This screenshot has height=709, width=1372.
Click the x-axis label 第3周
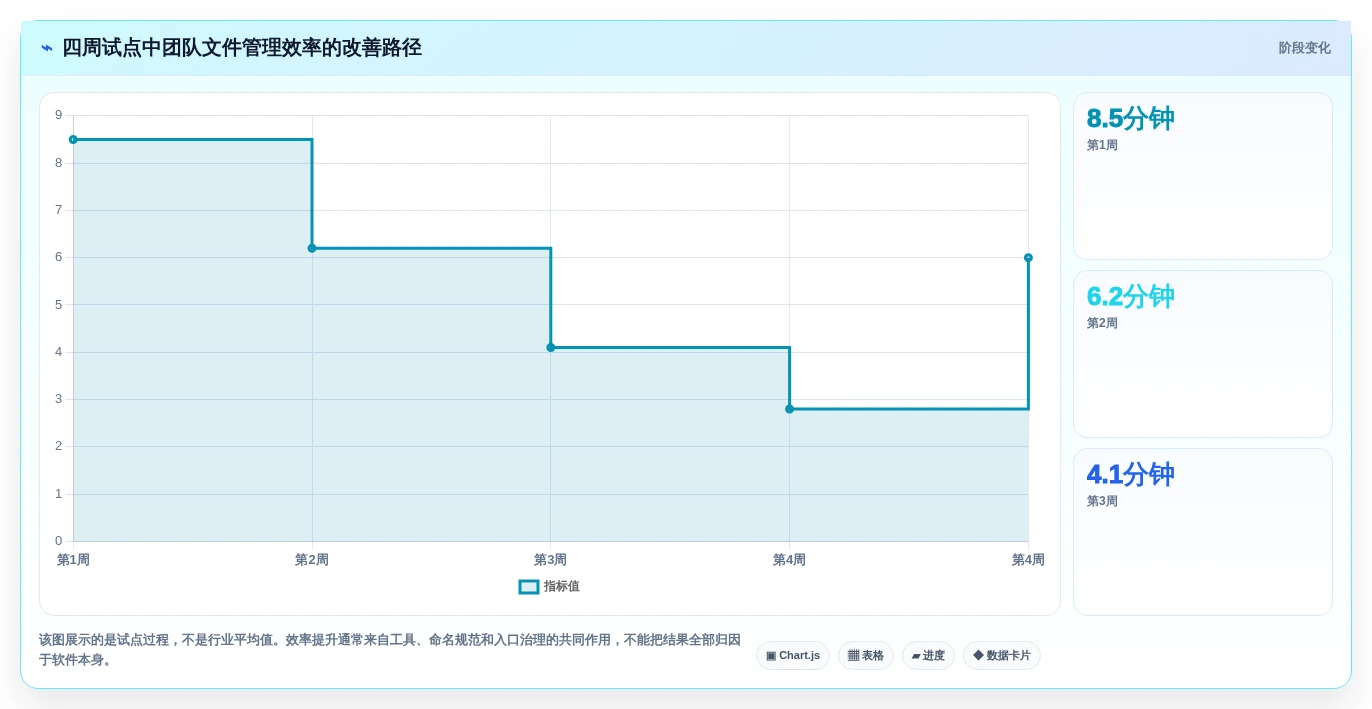coord(550,560)
